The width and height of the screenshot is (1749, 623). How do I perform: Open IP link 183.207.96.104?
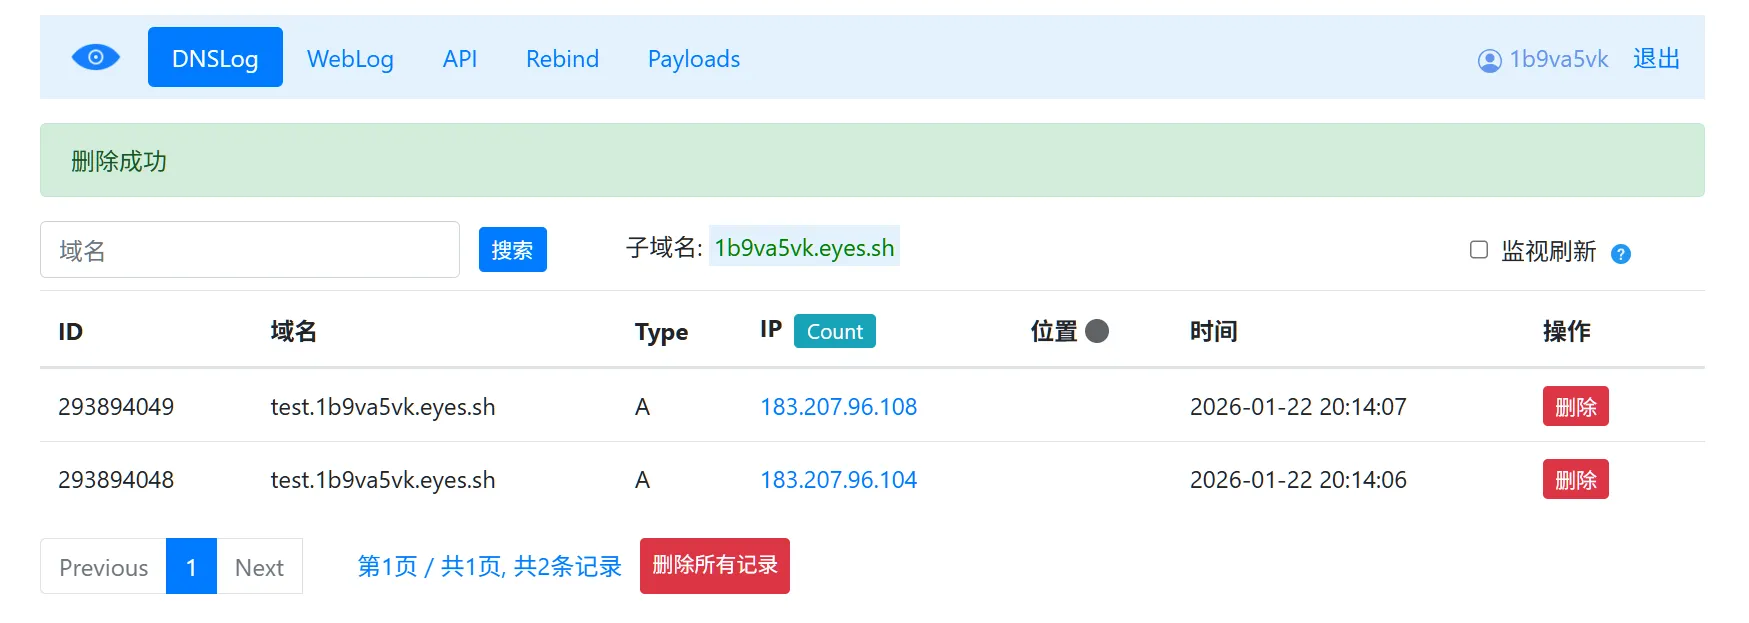(x=838, y=480)
